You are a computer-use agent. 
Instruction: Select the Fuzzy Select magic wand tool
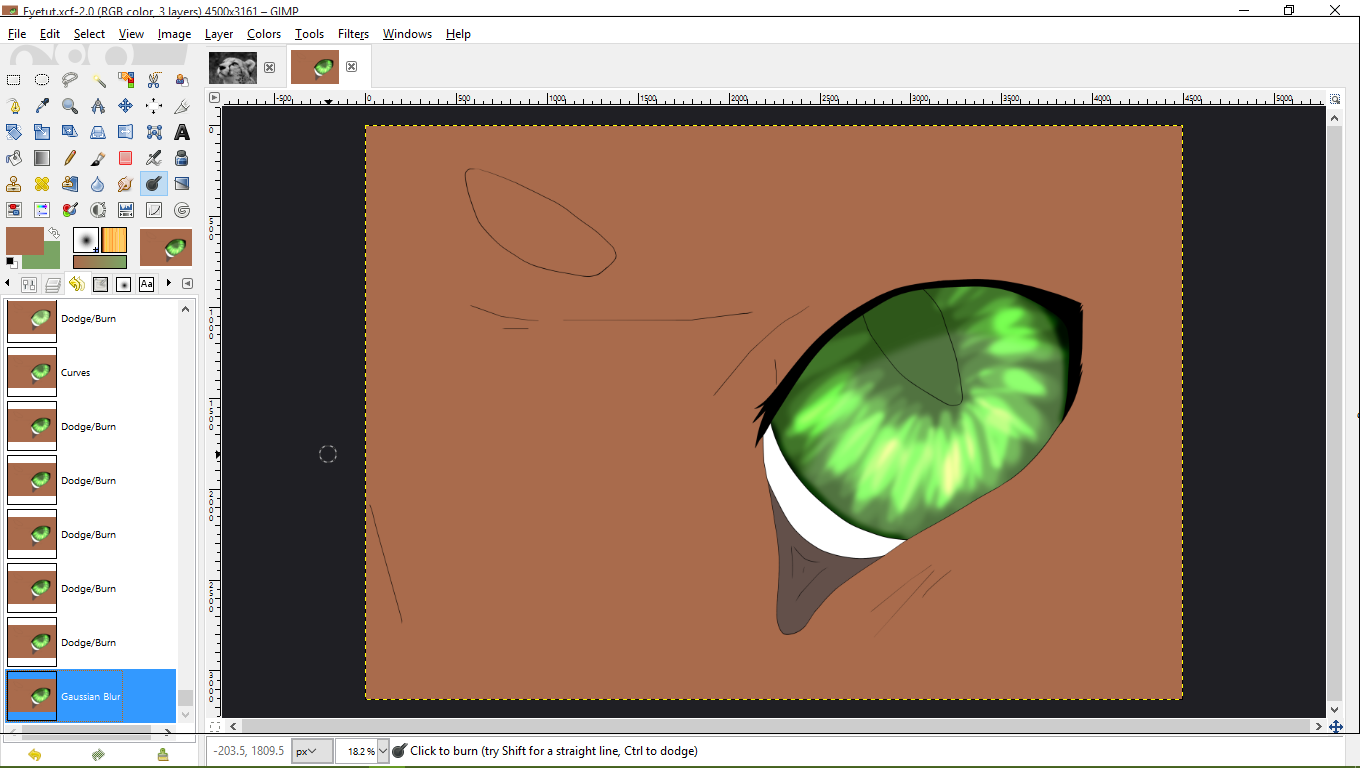[98, 80]
